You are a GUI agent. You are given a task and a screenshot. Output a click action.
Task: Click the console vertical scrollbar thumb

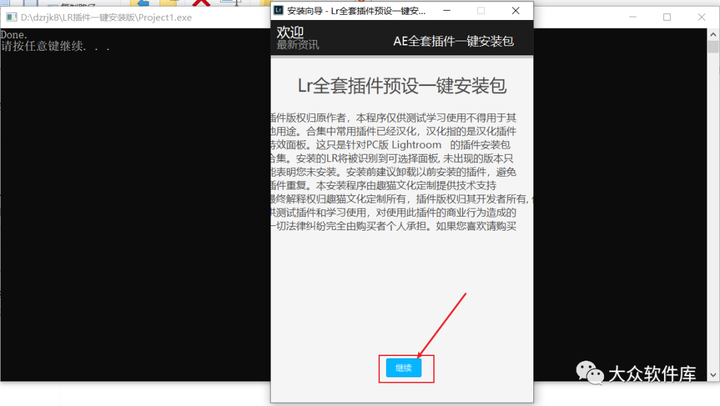(x=713, y=47)
